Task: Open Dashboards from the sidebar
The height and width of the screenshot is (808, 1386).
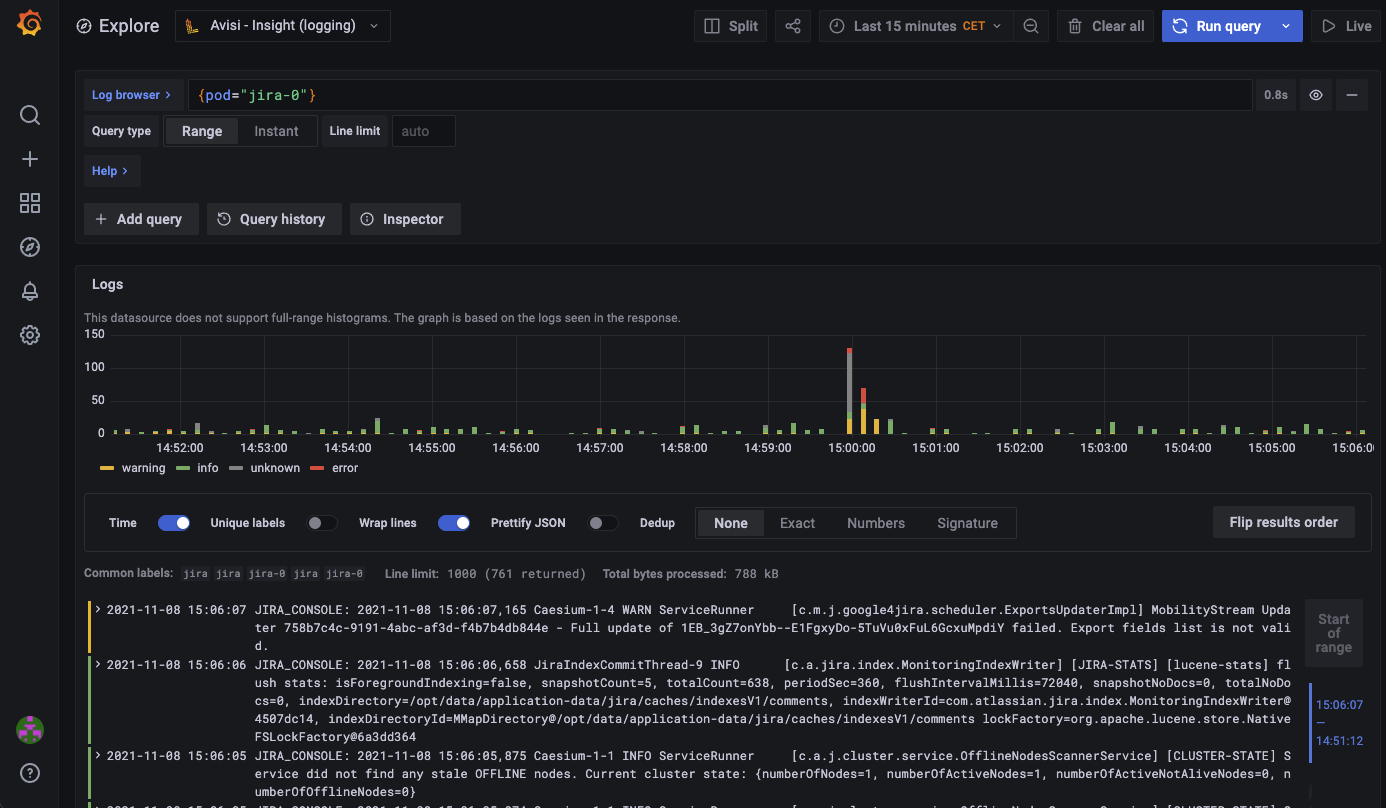Action: click(x=30, y=203)
